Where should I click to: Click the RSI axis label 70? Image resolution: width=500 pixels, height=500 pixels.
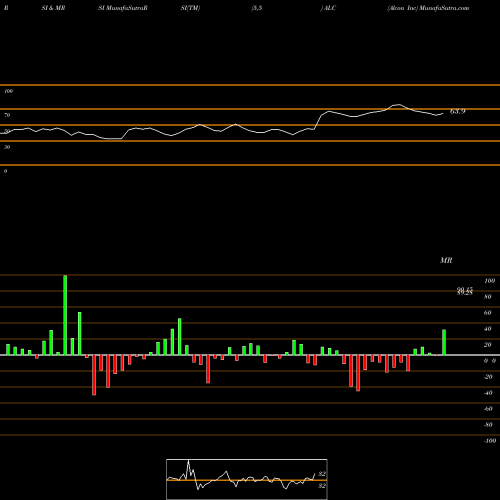click(7, 115)
